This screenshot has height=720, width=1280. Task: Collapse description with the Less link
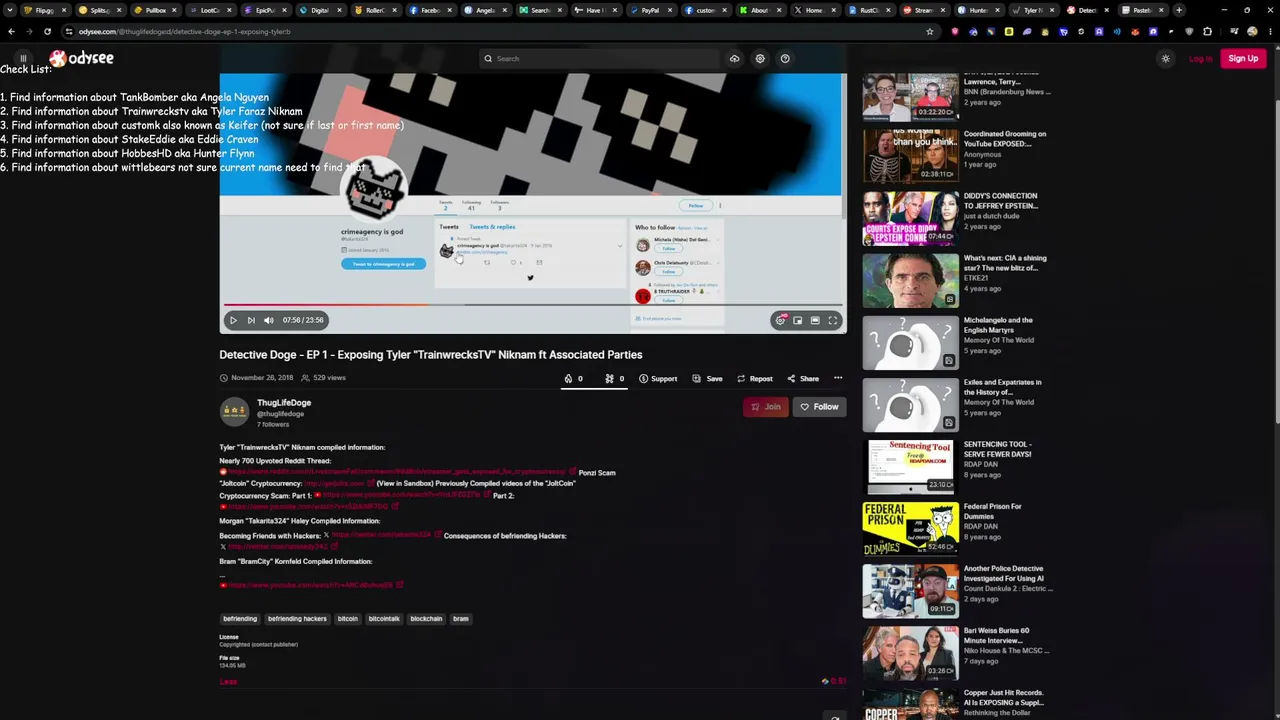coord(228,682)
